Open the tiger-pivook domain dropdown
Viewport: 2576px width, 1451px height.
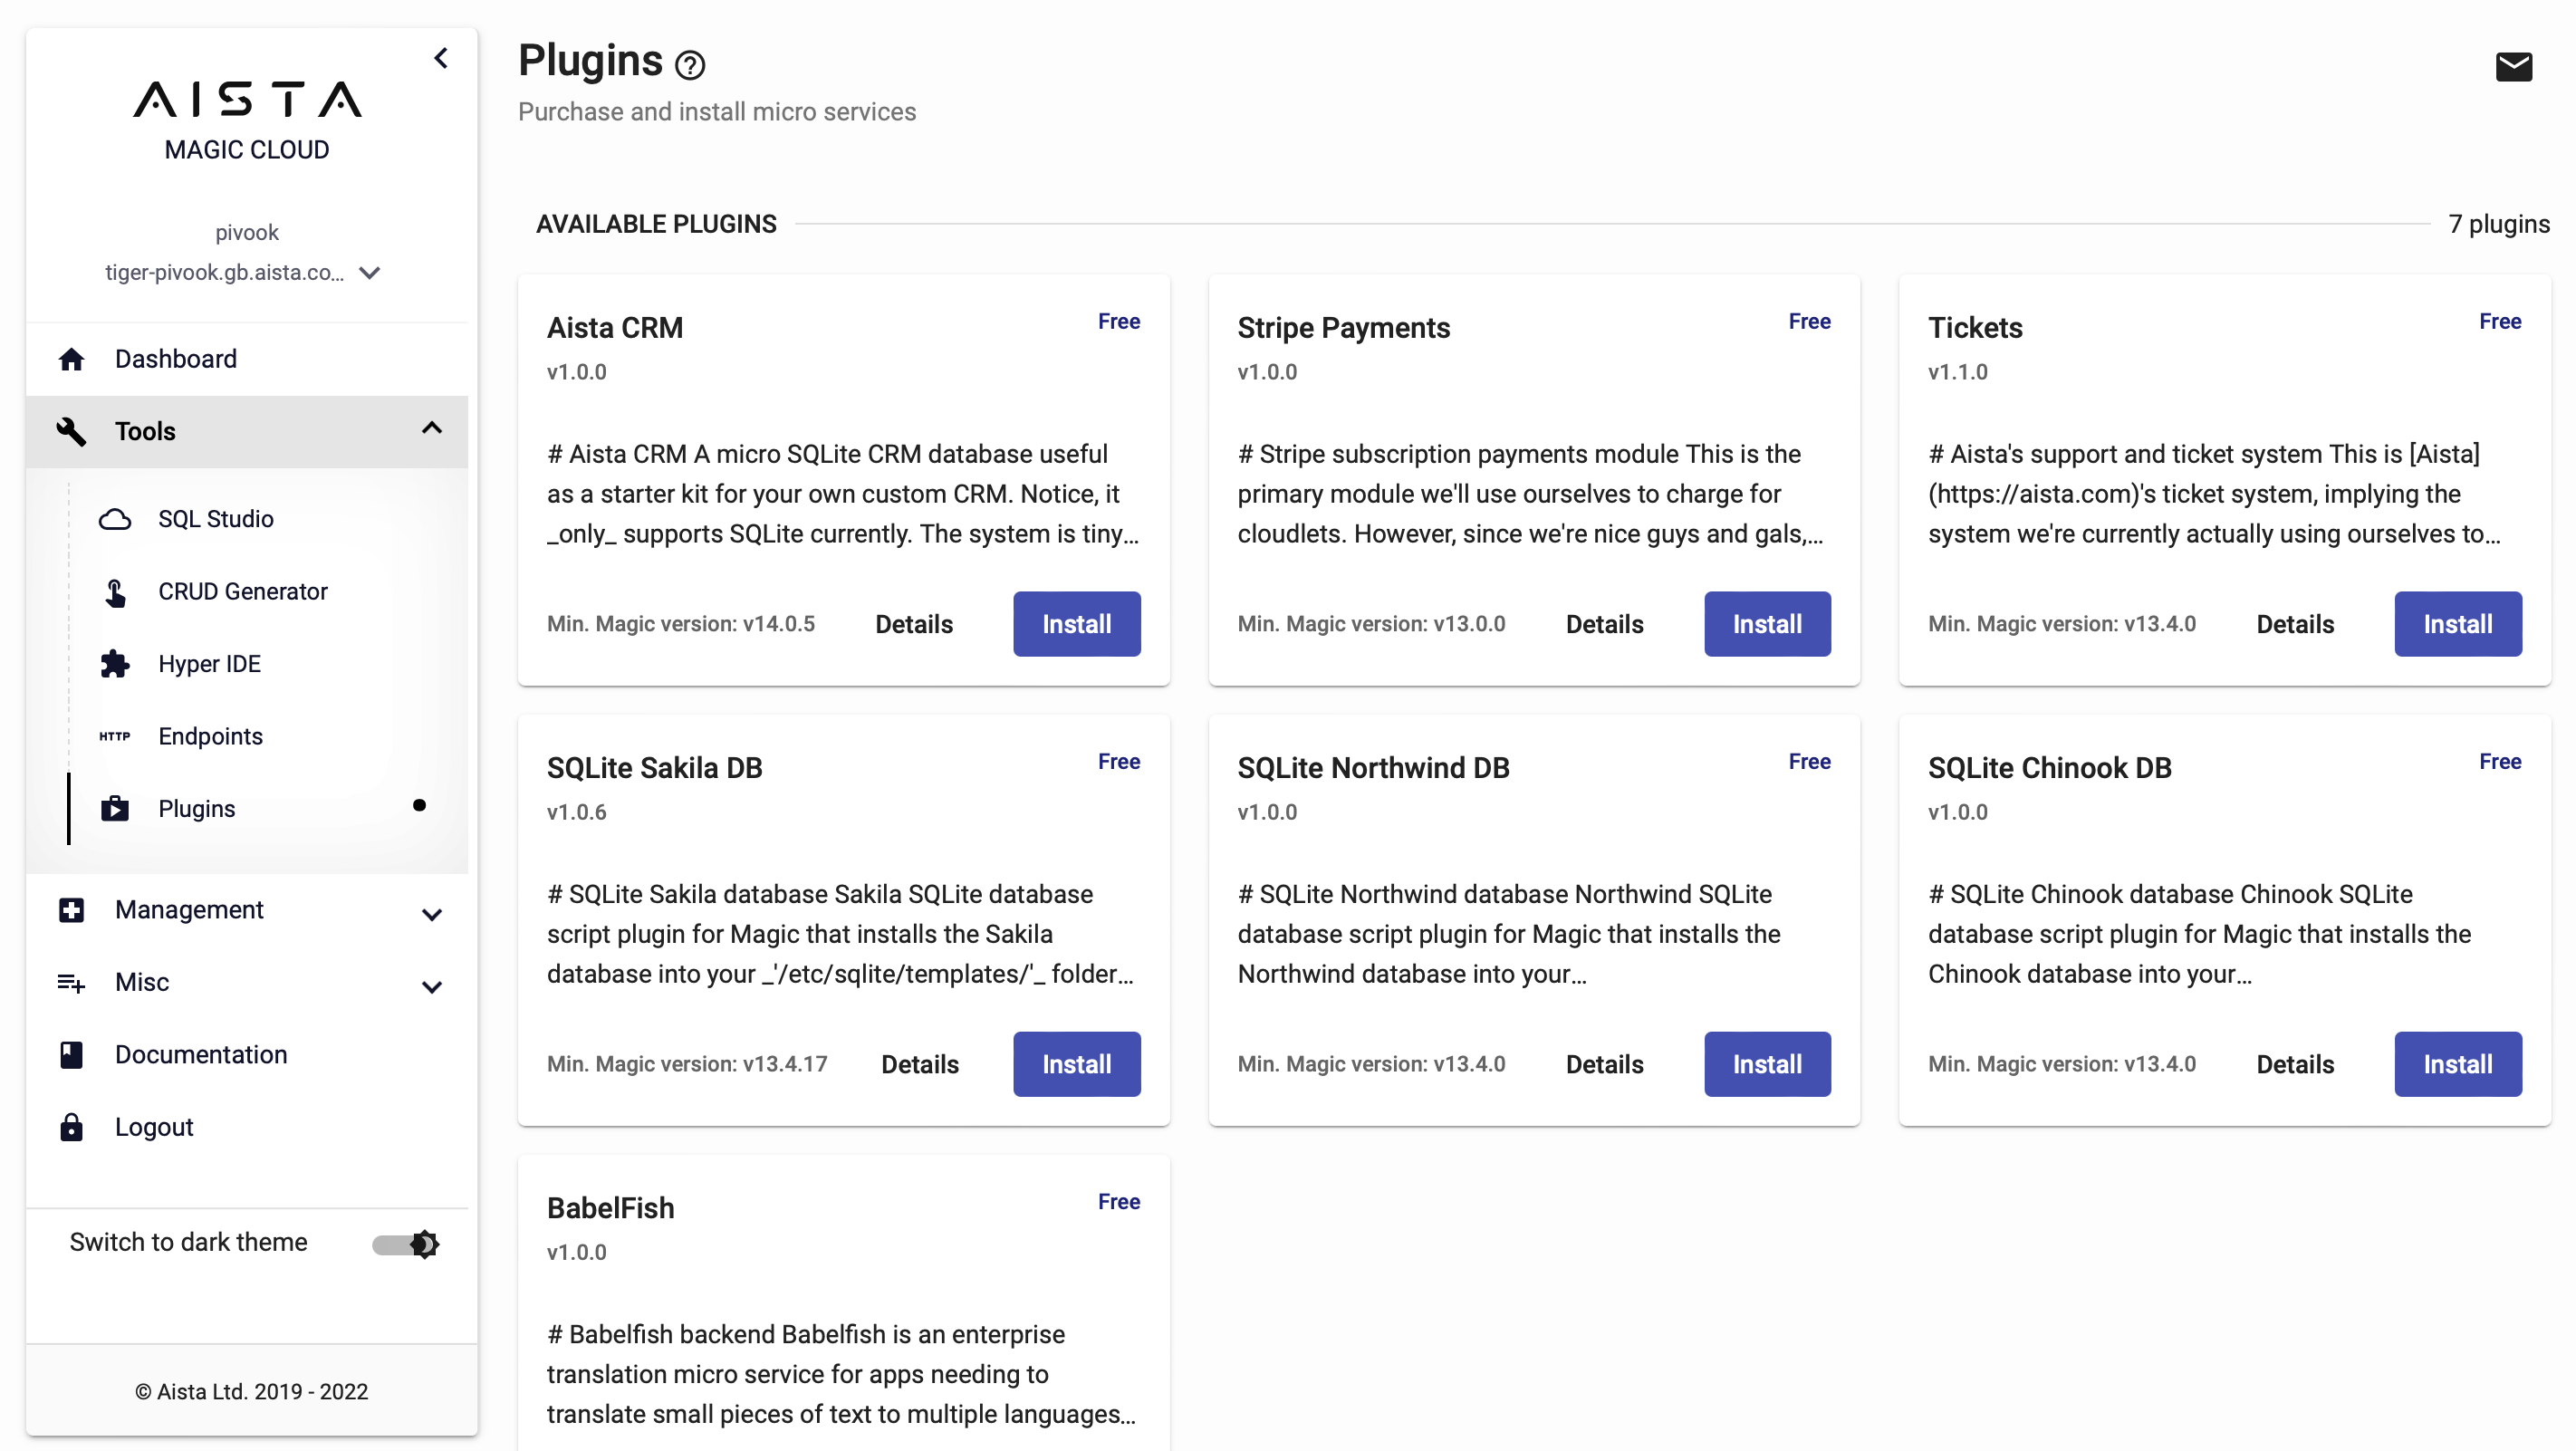[x=368, y=272]
